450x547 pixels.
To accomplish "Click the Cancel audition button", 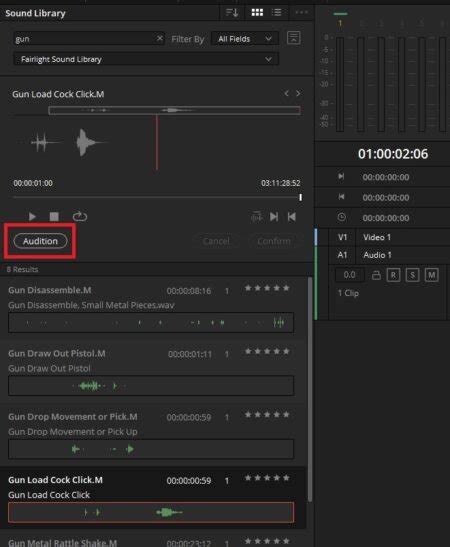I will point(216,241).
